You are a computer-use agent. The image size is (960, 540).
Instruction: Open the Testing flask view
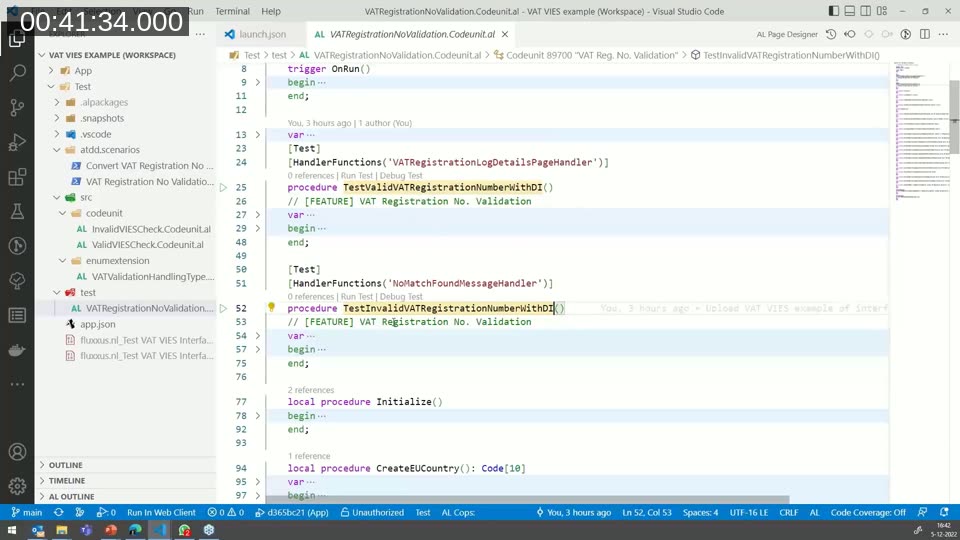pyautogui.click(x=17, y=211)
